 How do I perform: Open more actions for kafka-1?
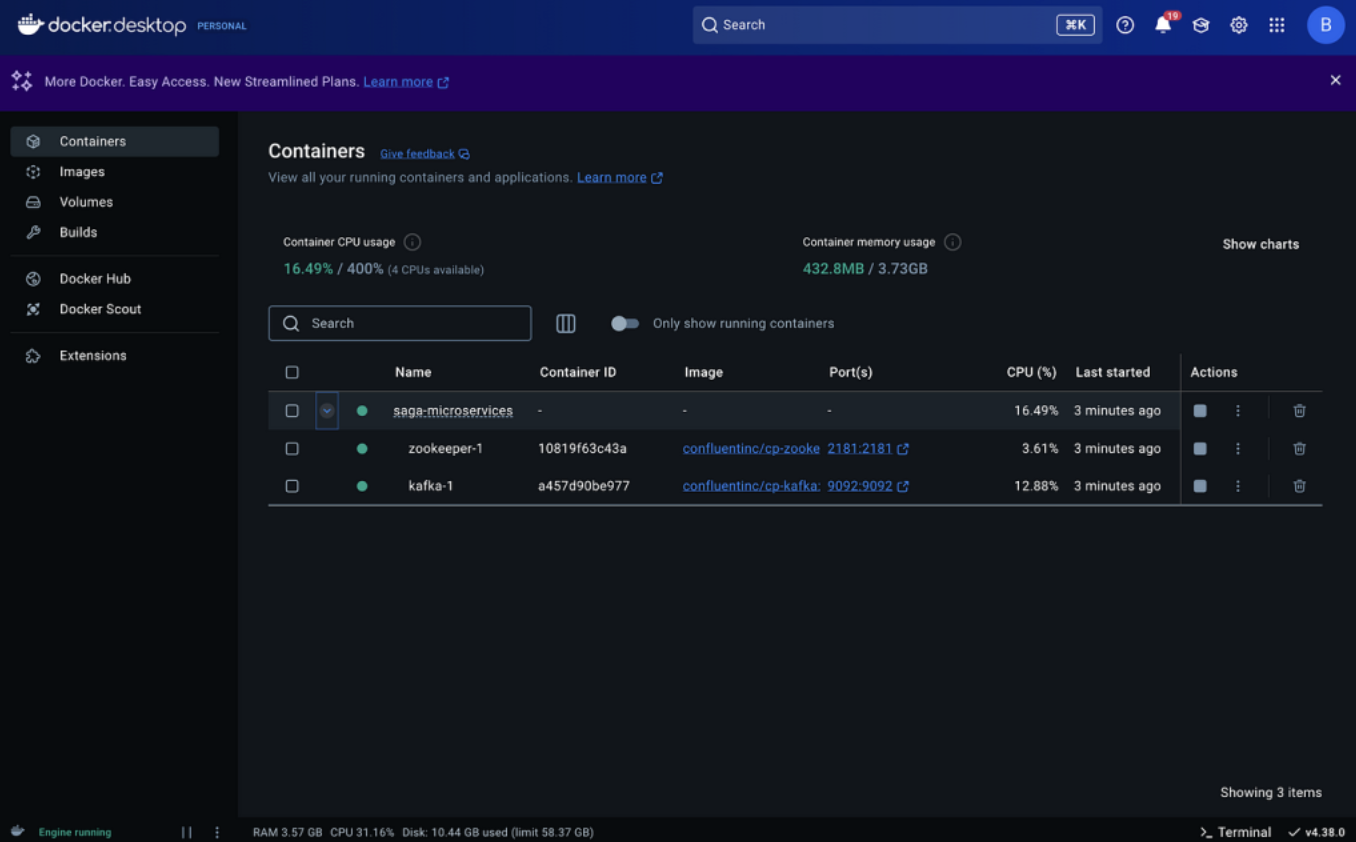[1238, 486]
